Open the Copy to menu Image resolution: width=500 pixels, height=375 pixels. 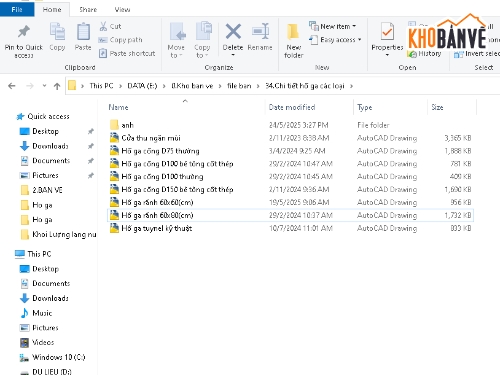tap(202, 40)
